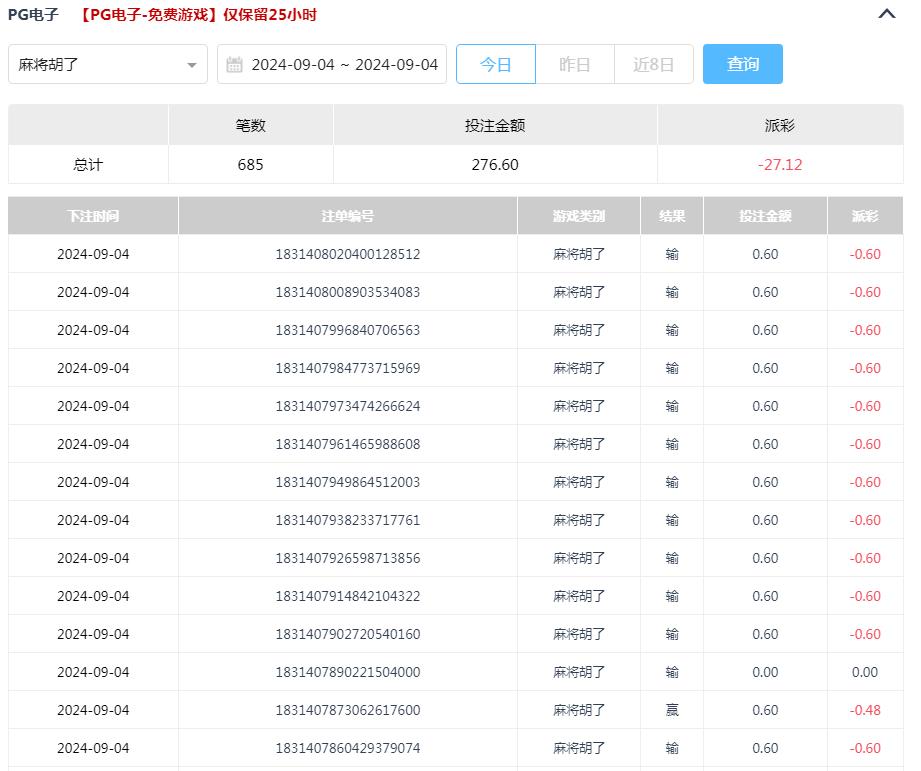Image resolution: width=921 pixels, height=771 pixels.
Task: Click the 注单编号 column header
Action: click(347, 215)
